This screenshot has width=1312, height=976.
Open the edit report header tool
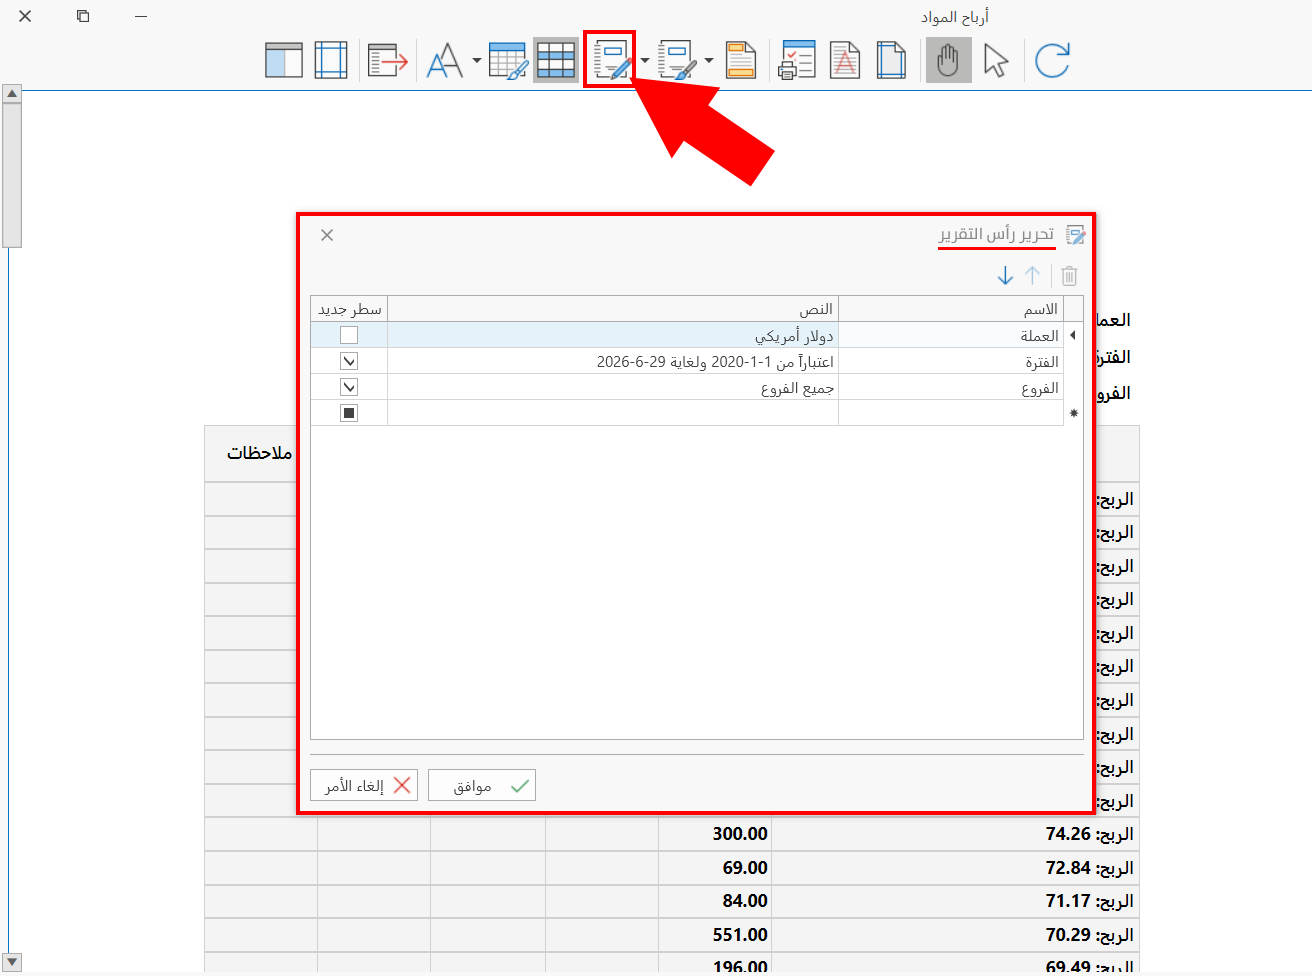pyautogui.click(x=611, y=60)
